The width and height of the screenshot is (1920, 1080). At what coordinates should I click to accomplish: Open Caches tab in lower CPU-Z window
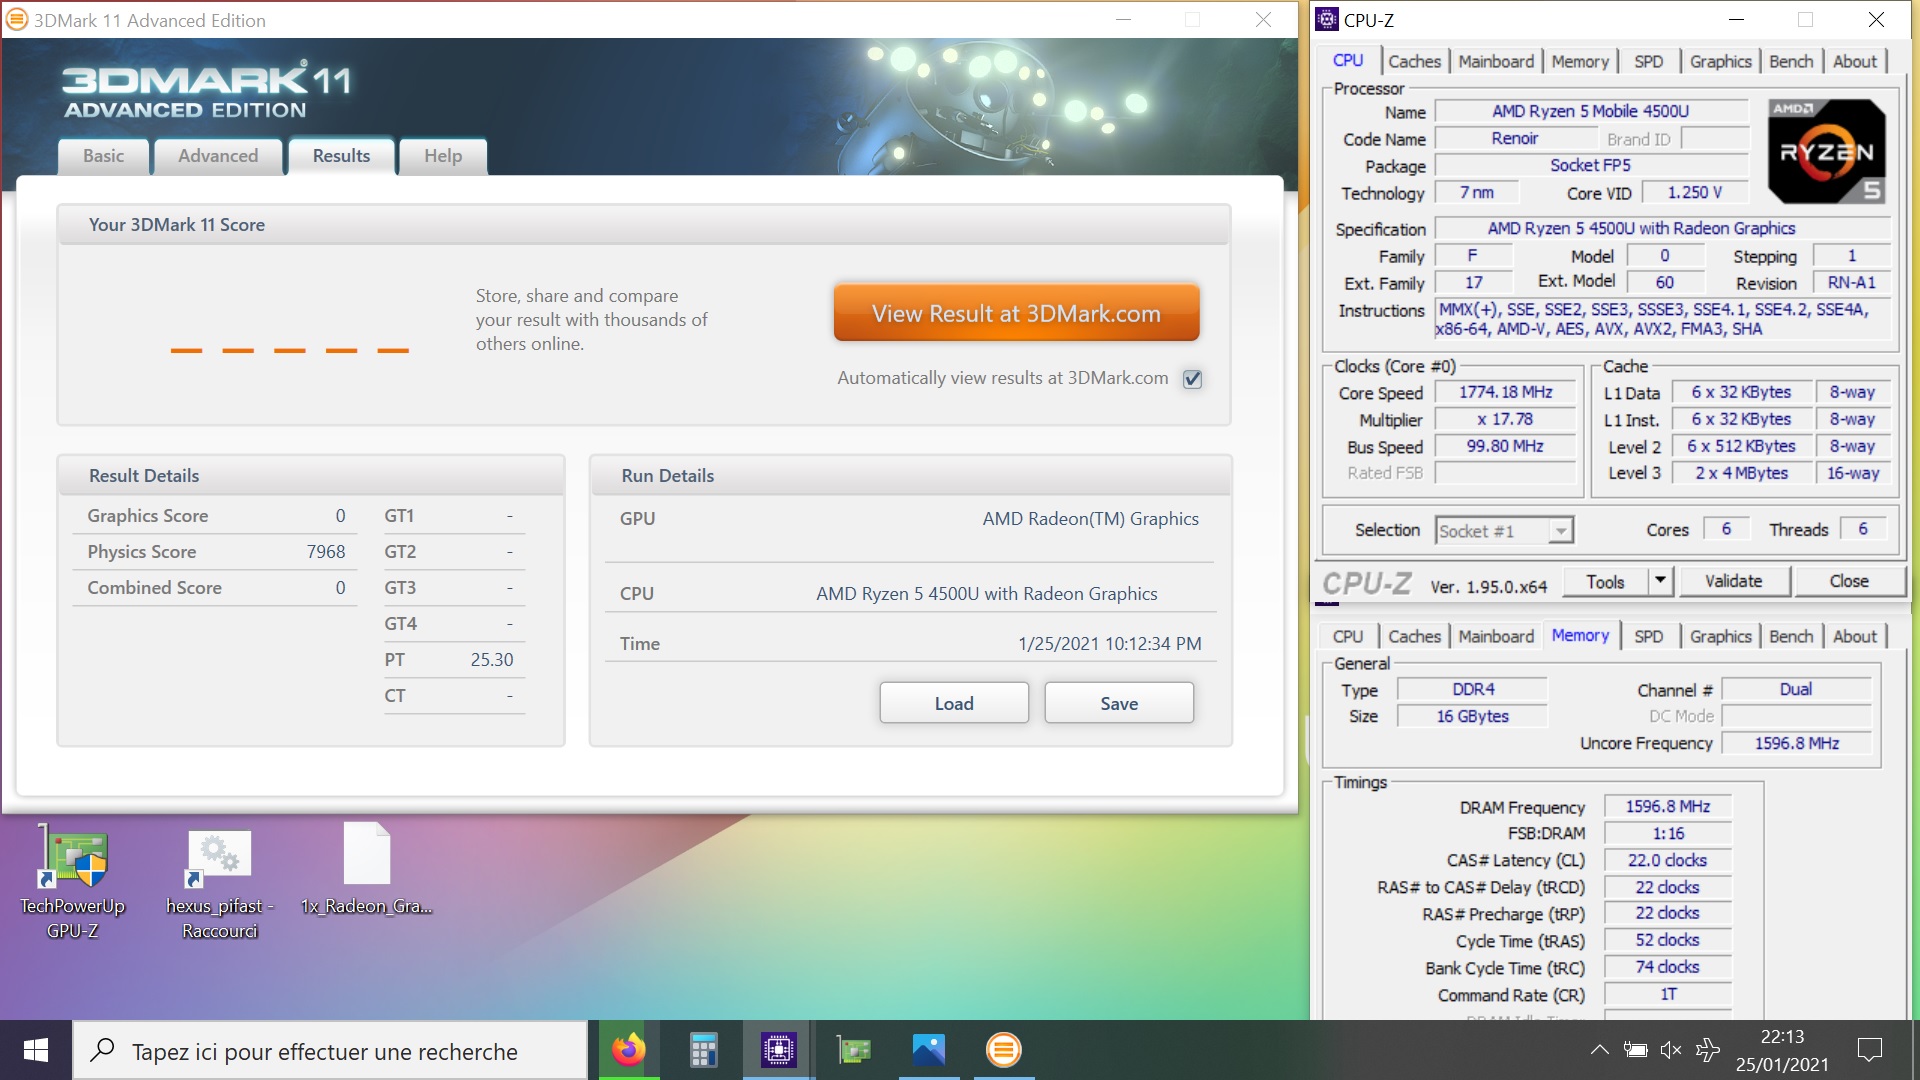(x=1414, y=636)
